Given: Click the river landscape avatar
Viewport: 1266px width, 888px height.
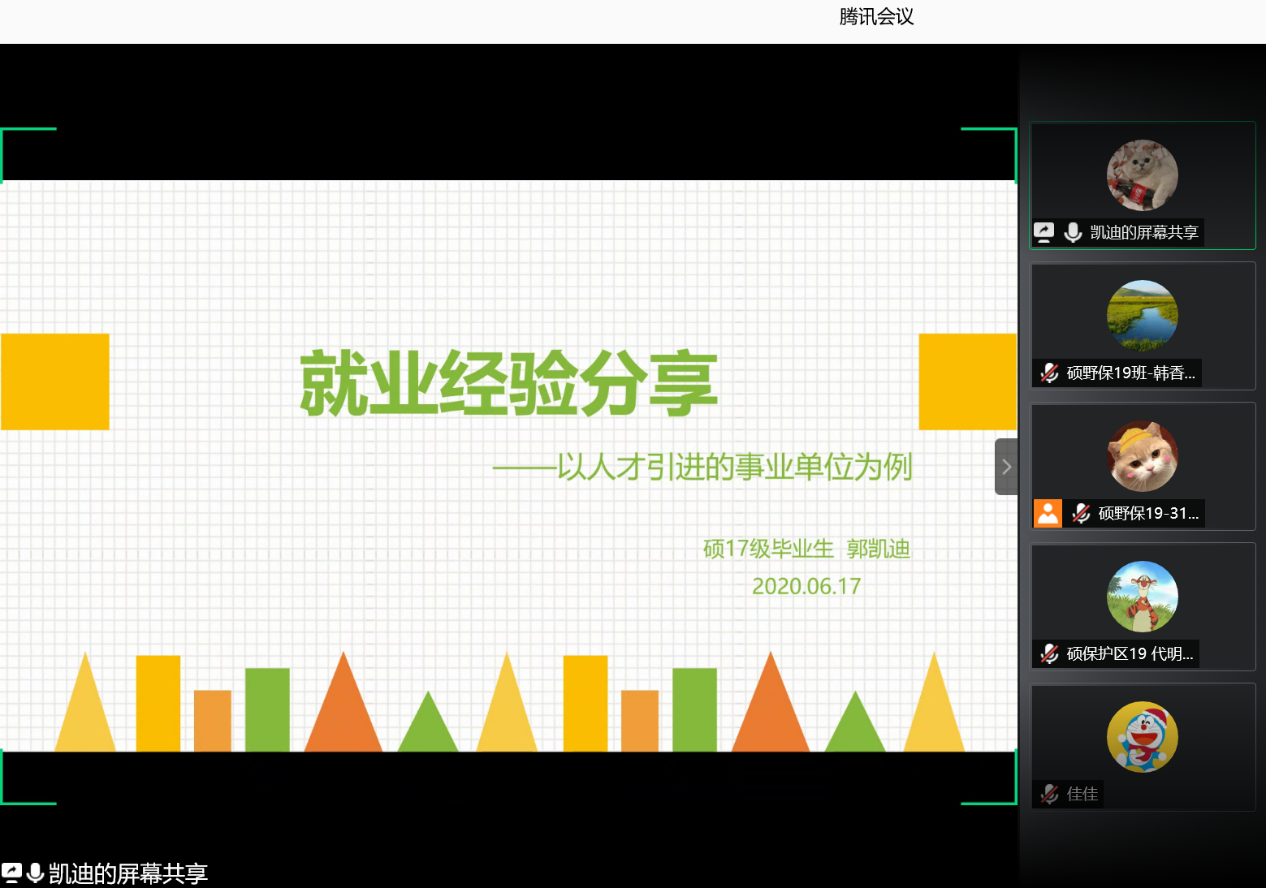Looking at the screenshot, I should [1142, 315].
